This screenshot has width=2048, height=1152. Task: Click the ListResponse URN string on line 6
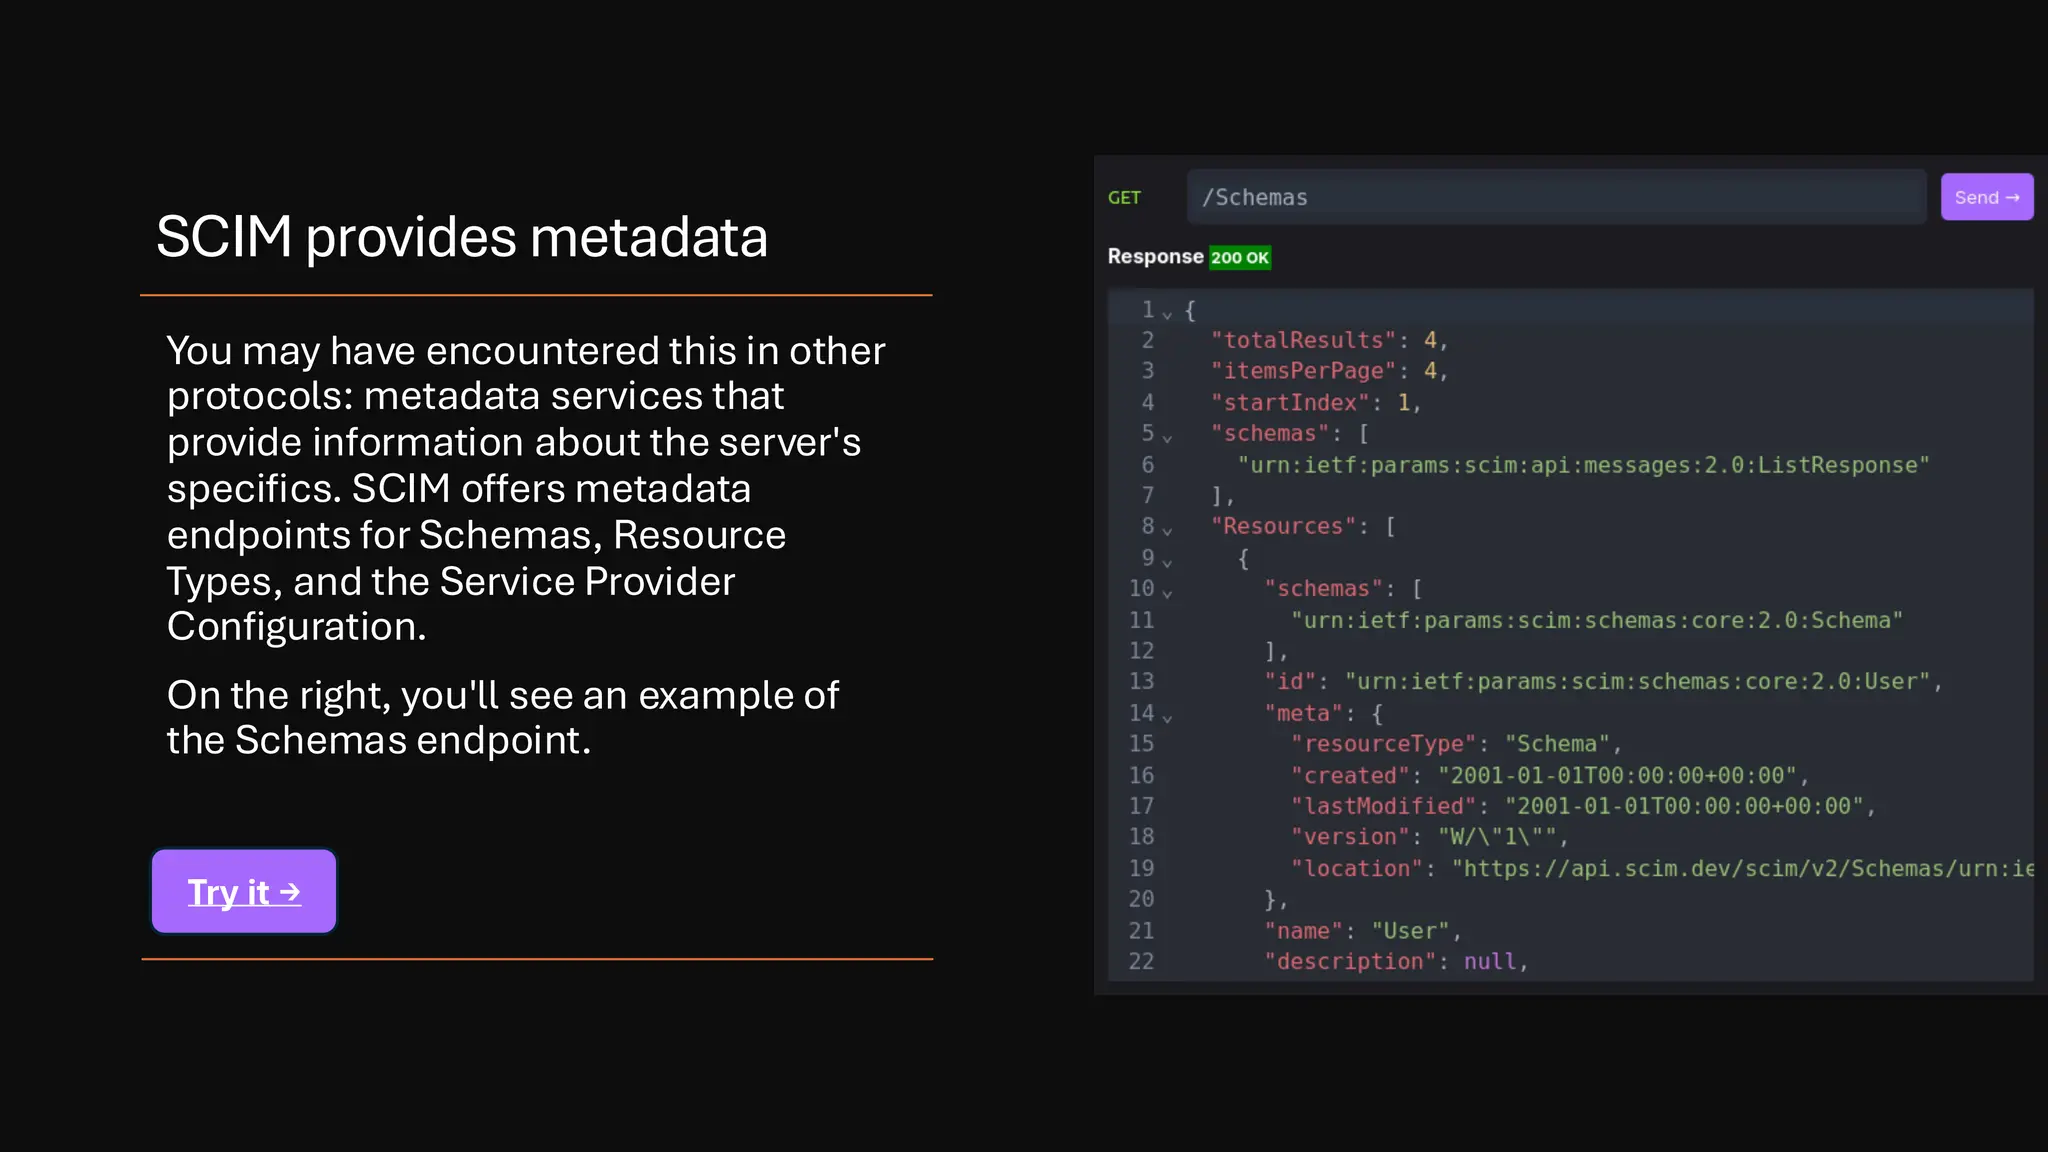(x=1584, y=465)
